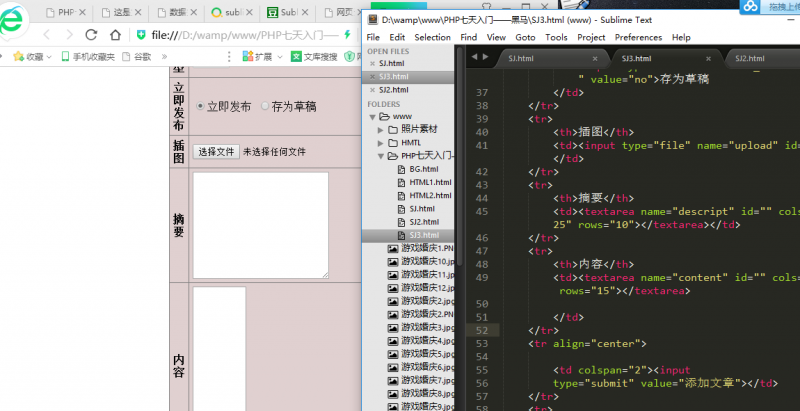Screen dimensions: 800x411
Task: Go back with the browser back arrow
Action: [x=45, y=35]
